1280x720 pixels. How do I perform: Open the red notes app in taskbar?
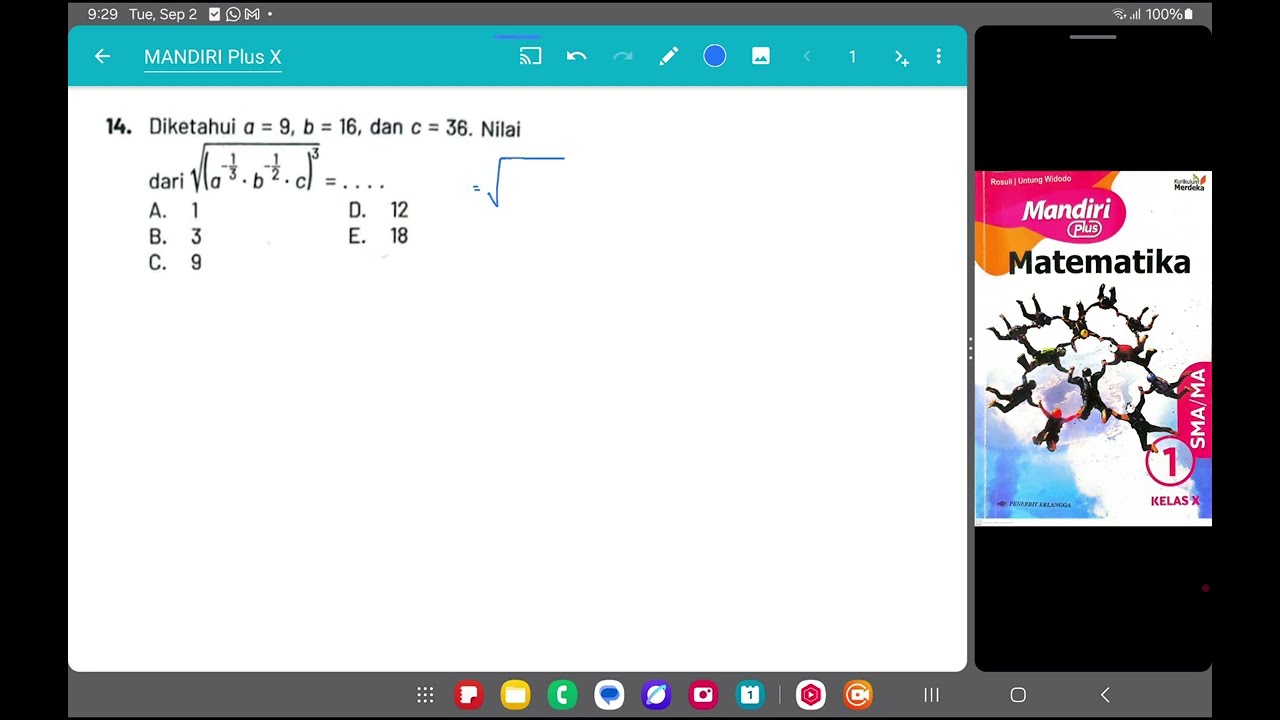tap(468, 695)
